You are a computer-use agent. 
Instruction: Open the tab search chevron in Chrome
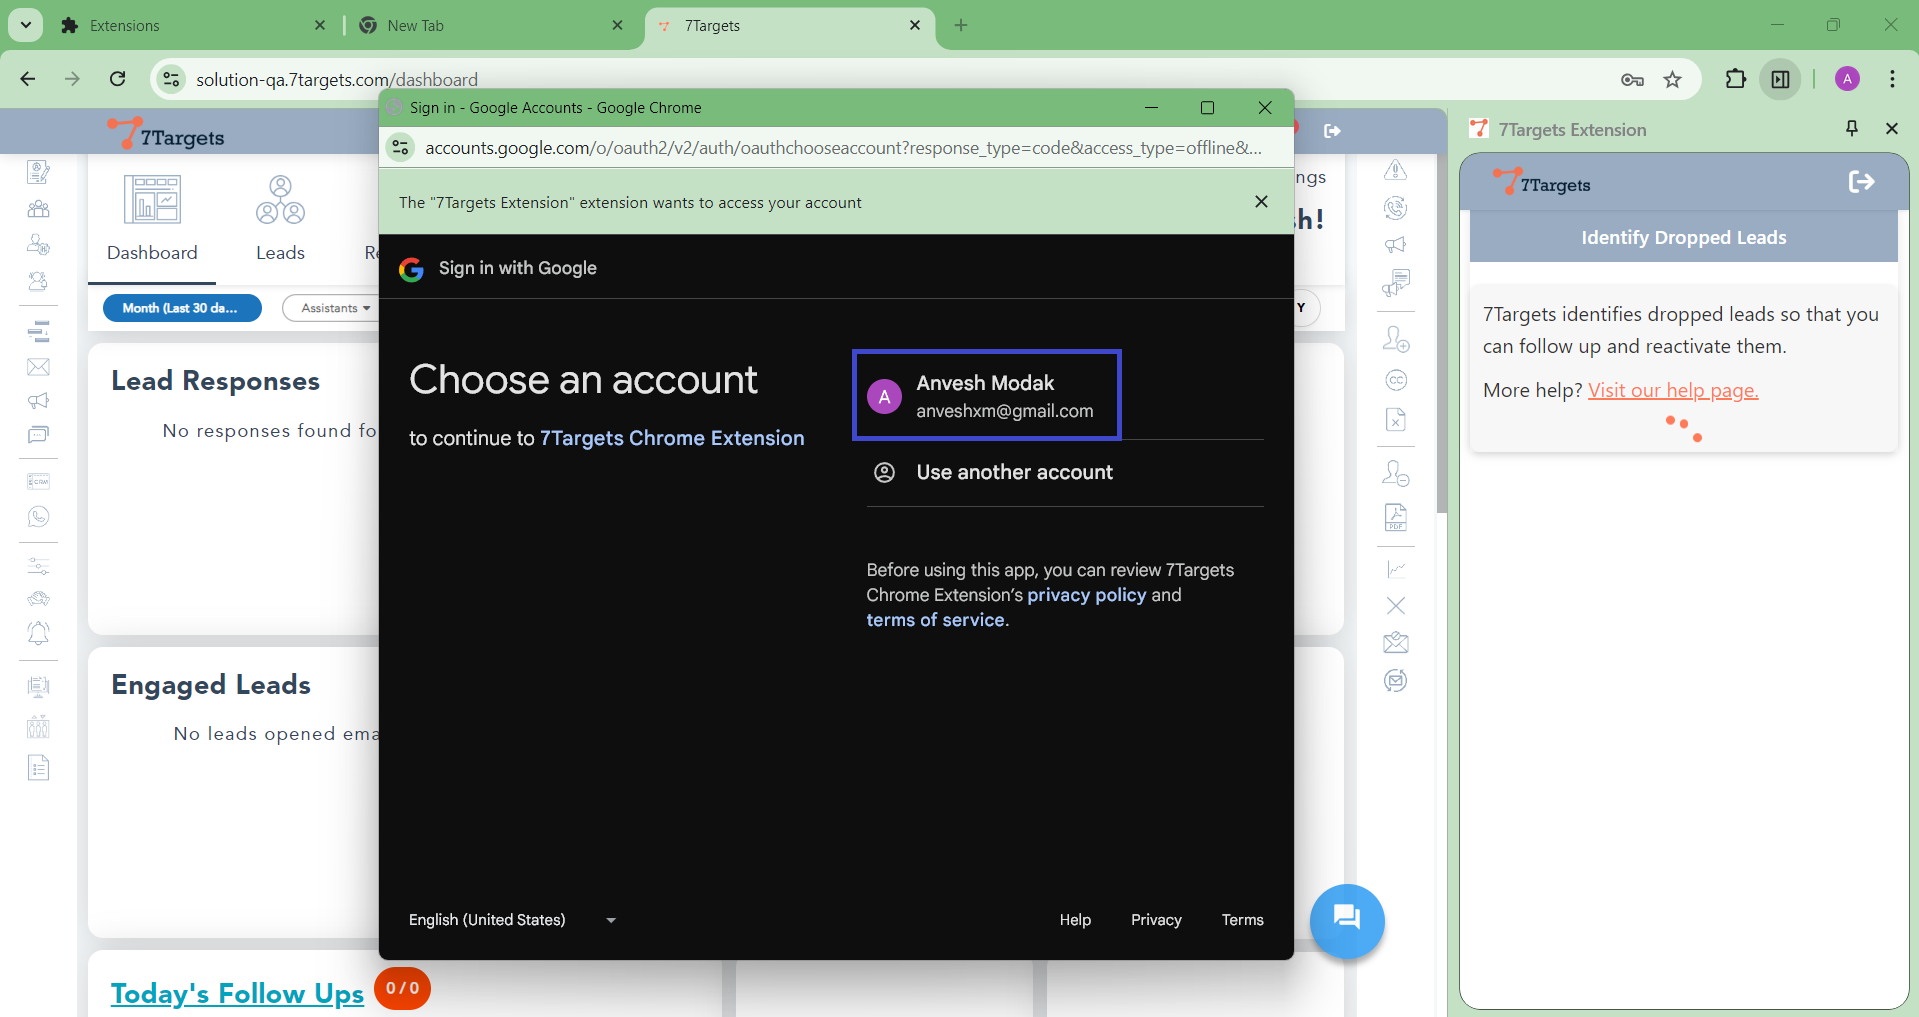26,25
